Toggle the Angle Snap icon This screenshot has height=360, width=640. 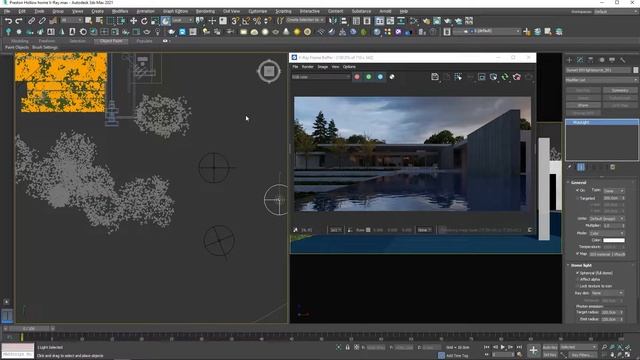click(246, 20)
